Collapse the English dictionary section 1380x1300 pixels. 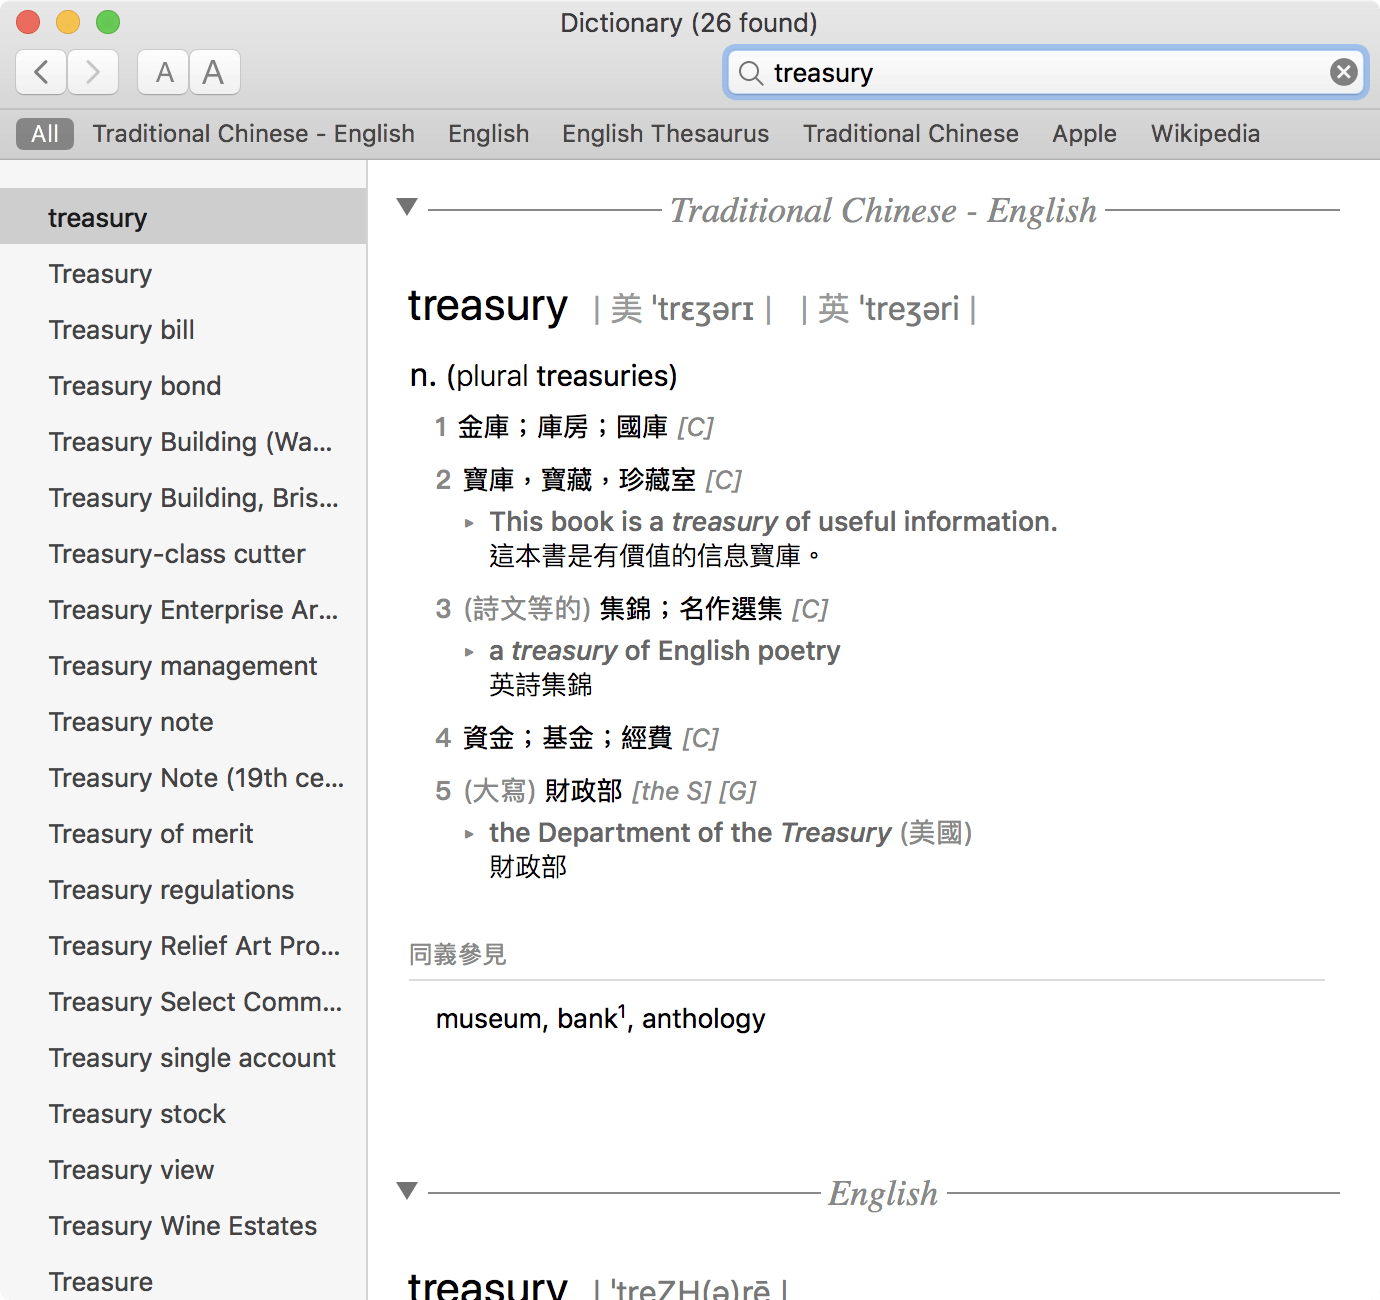(407, 1190)
